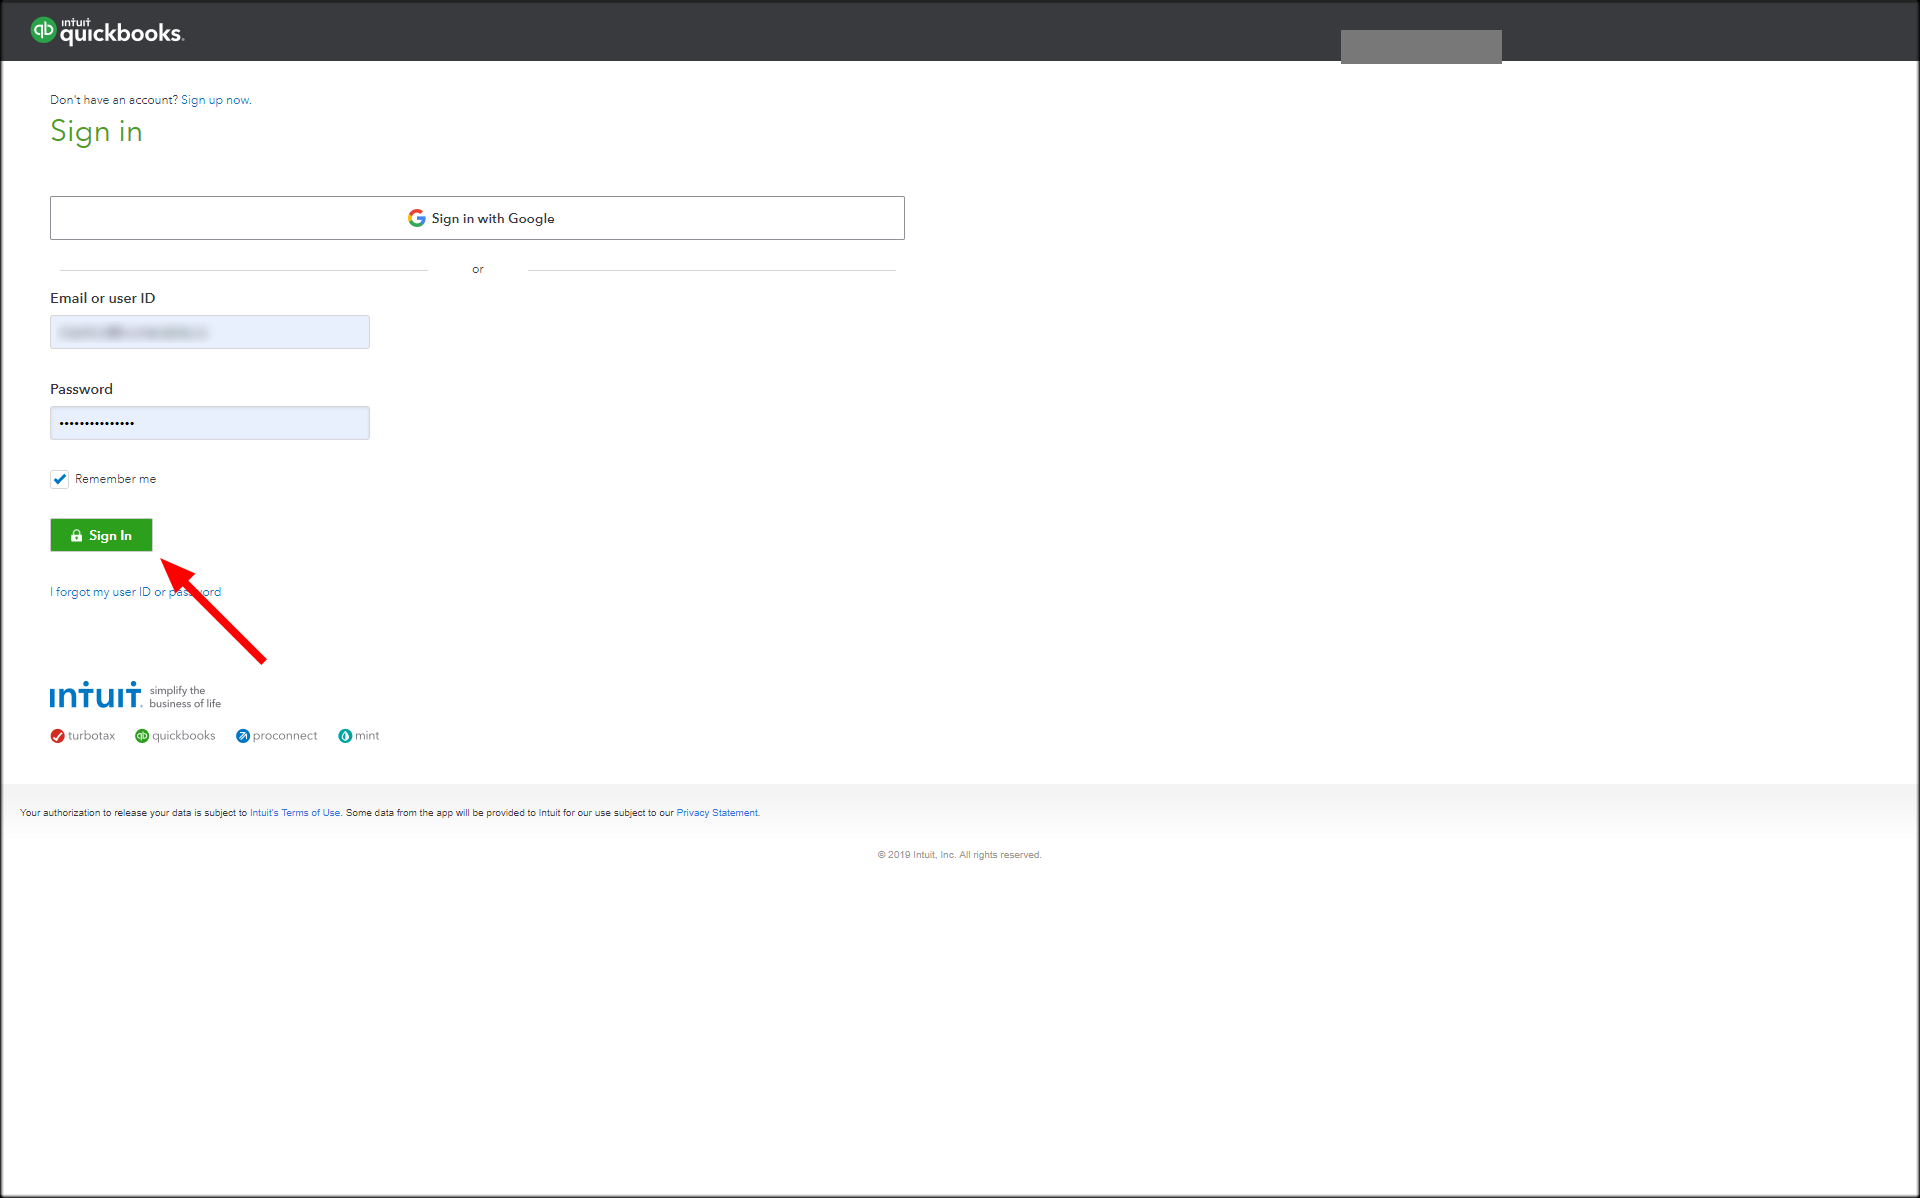1920x1198 pixels.
Task: Uncheck the Remember me checkbox
Action: pyautogui.click(x=60, y=479)
